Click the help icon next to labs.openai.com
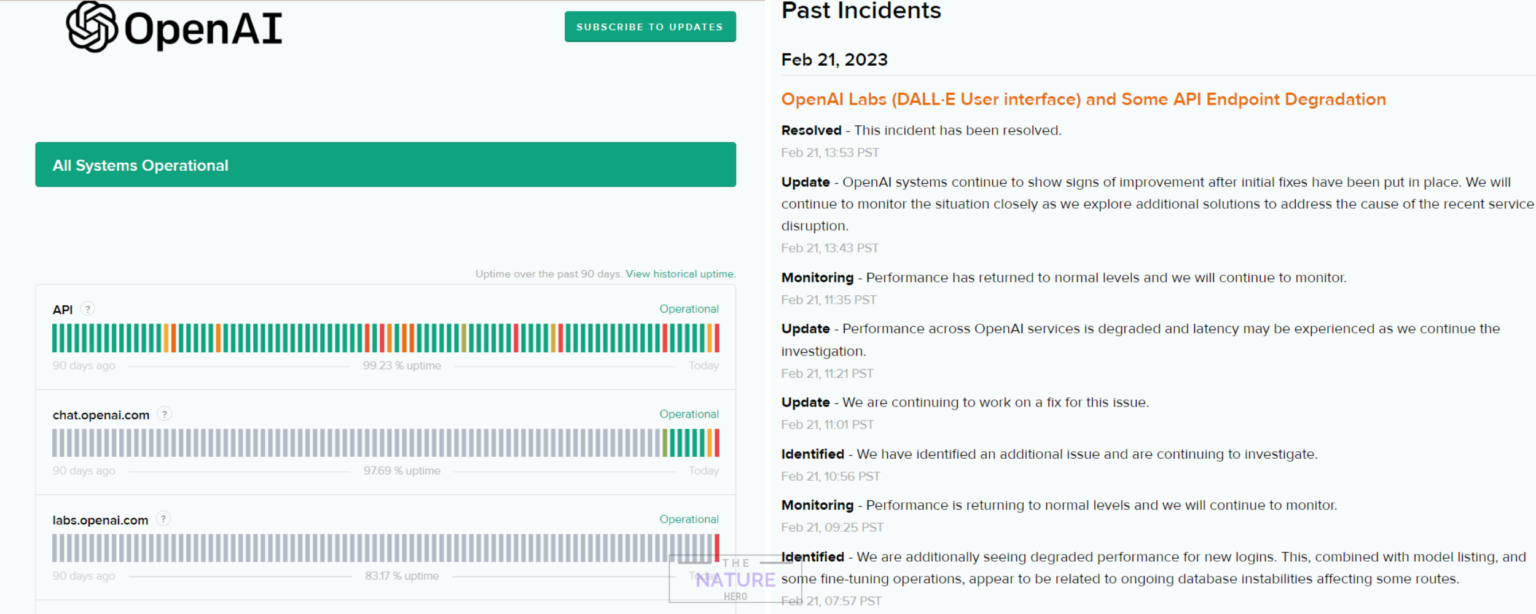1536x614 pixels. click(x=163, y=519)
